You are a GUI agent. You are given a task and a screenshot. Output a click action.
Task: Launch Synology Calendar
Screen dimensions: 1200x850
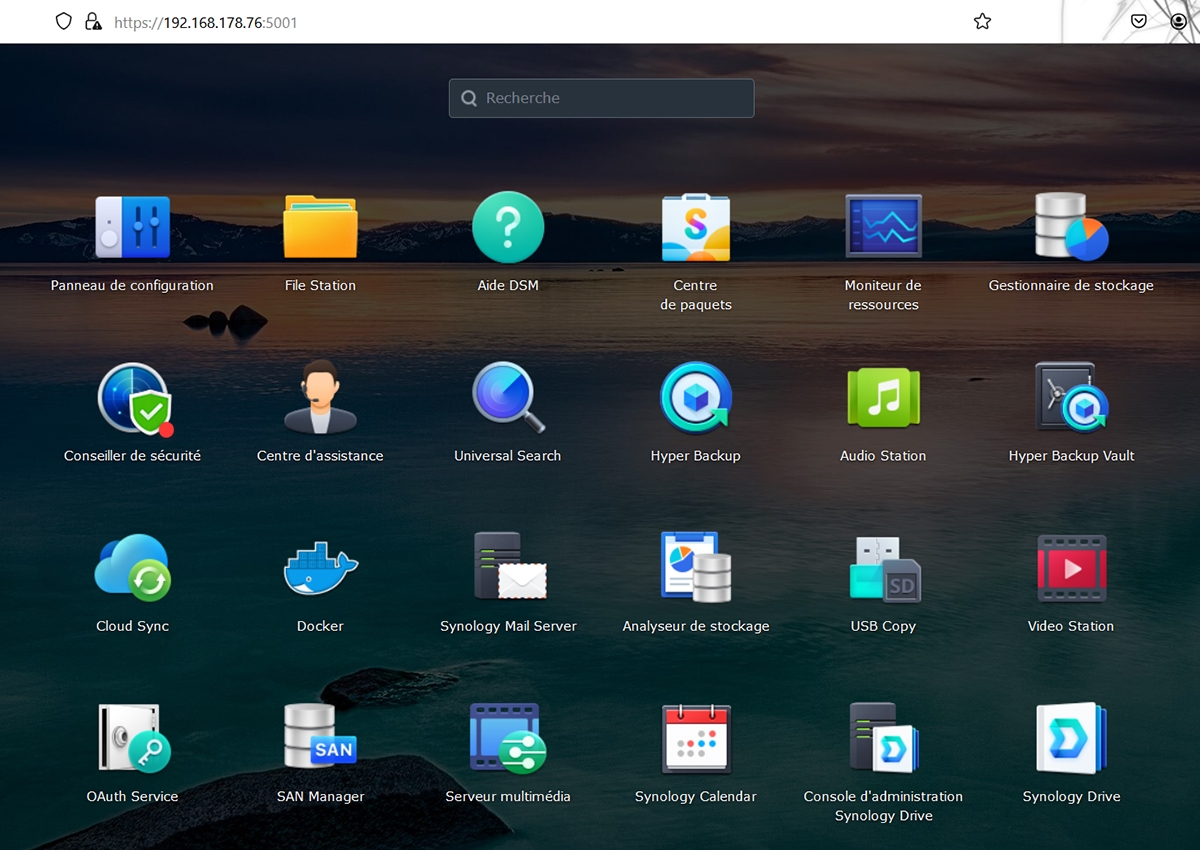tap(696, 738)
